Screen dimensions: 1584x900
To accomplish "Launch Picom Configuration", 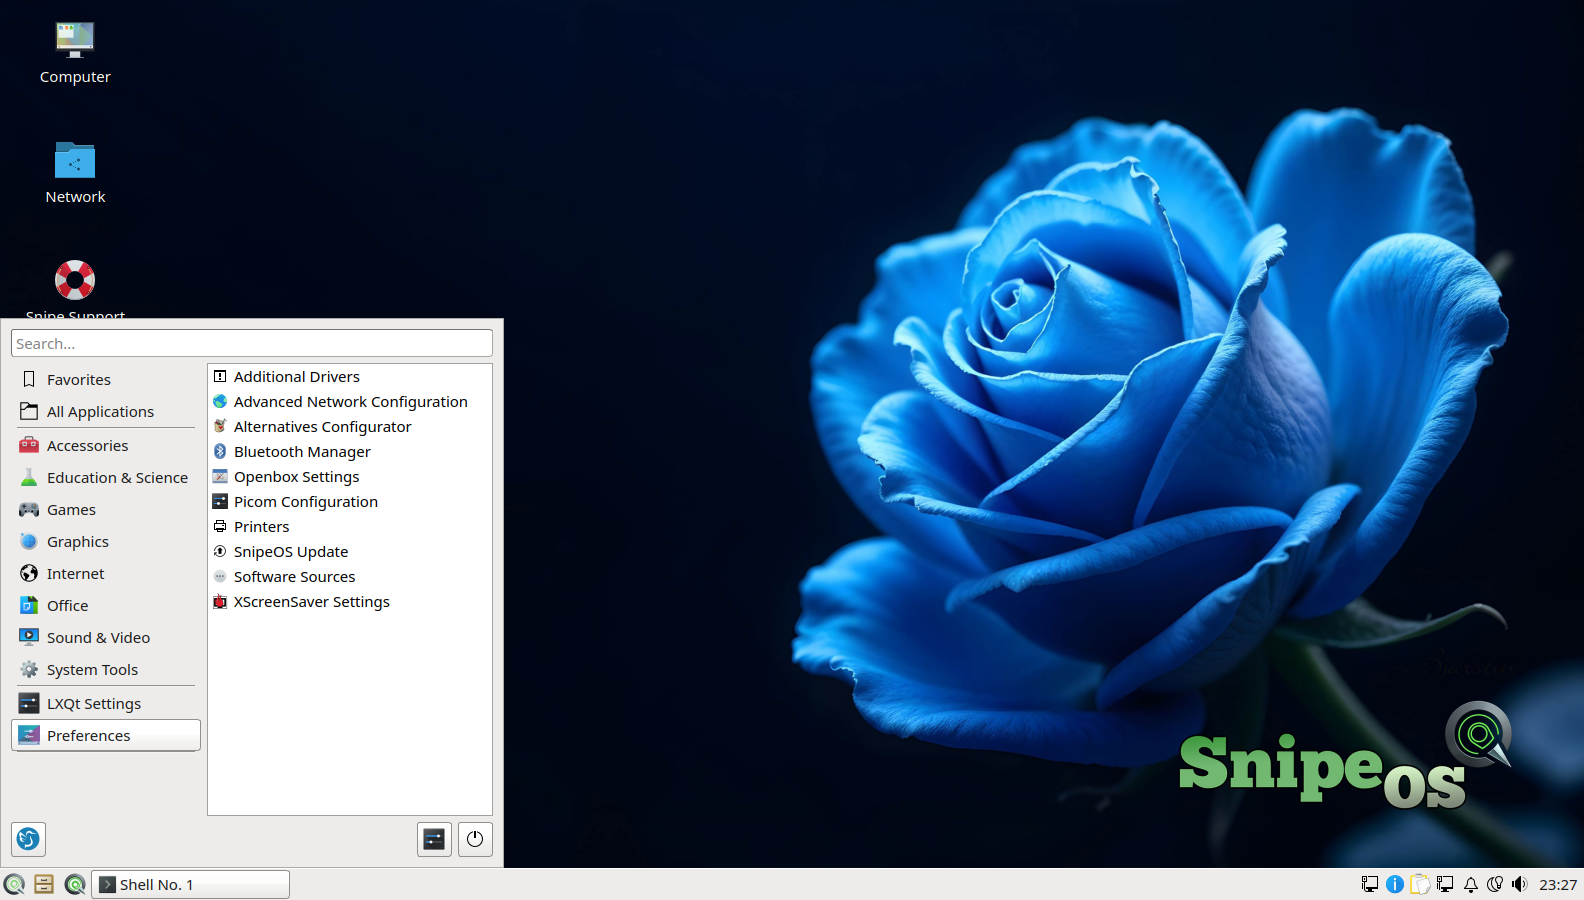I will pos(350,502).
